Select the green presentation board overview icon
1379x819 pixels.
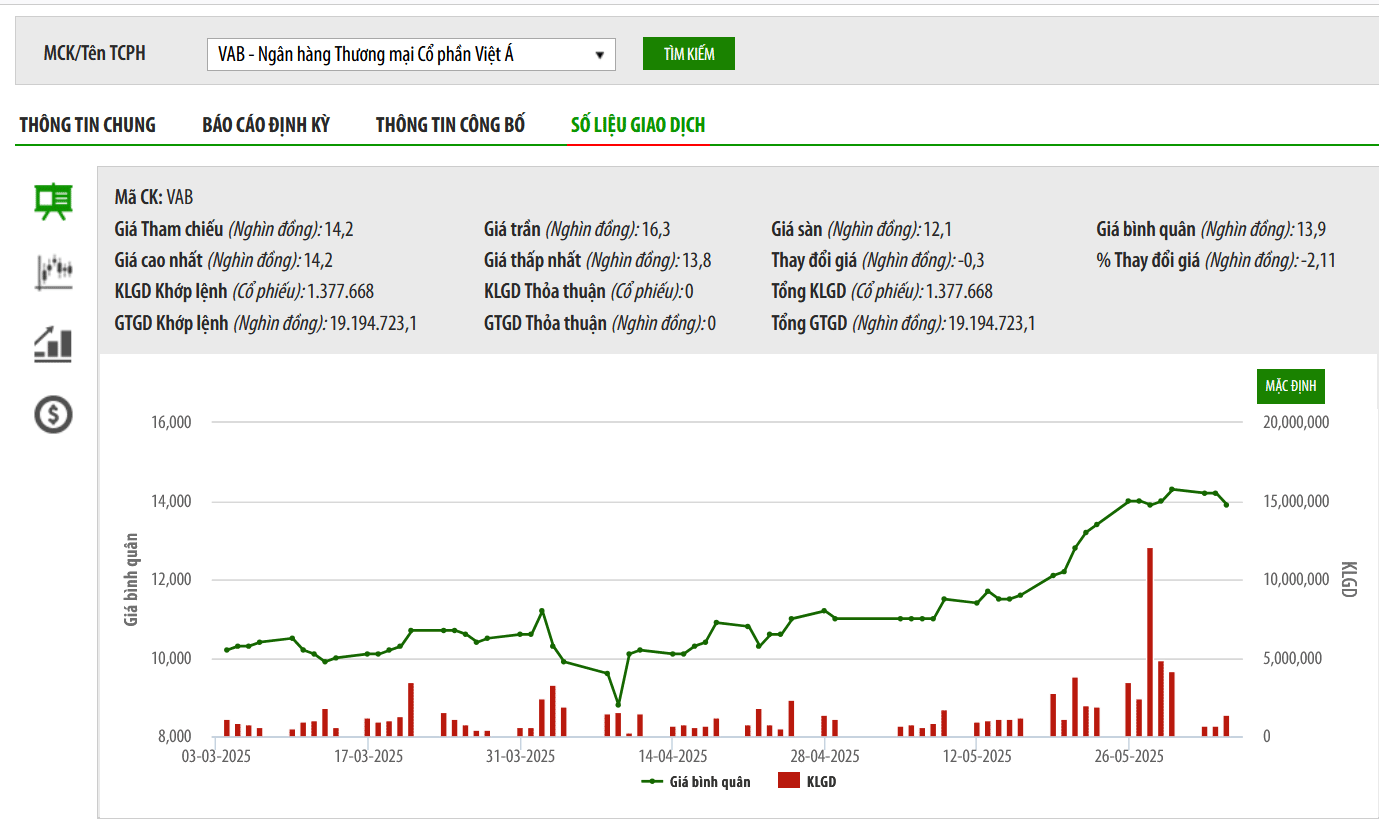point(54,201)
